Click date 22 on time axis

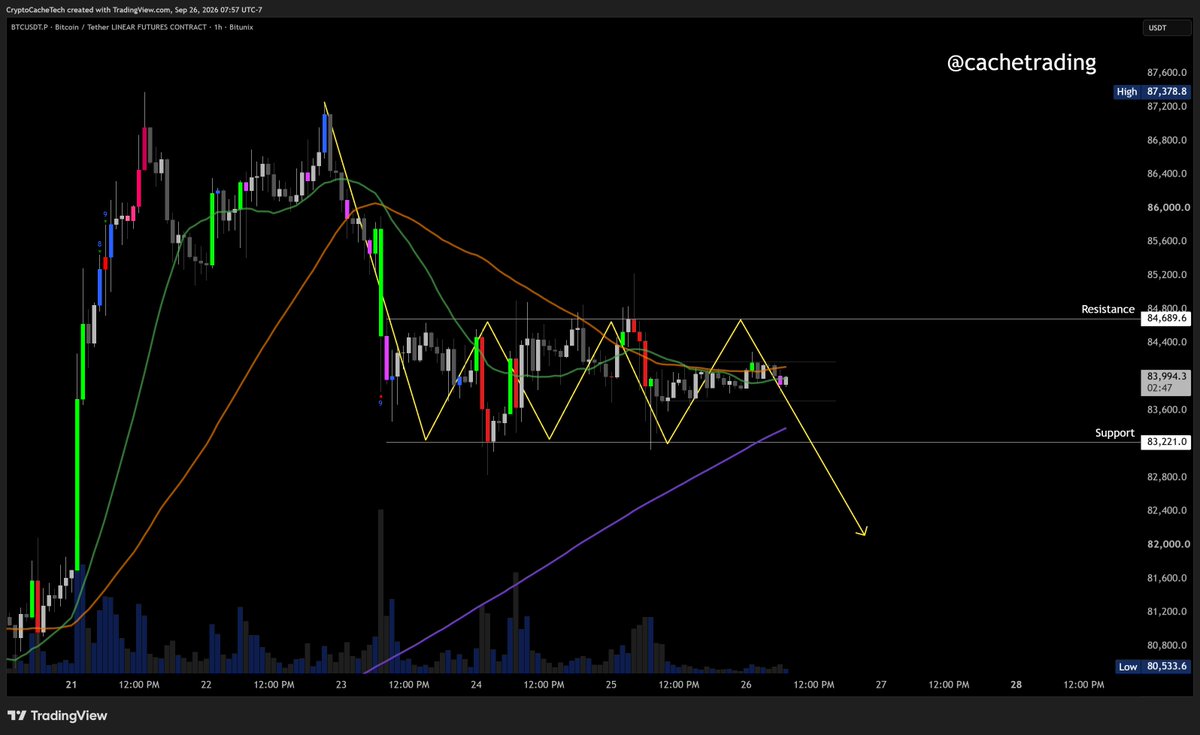206,685
